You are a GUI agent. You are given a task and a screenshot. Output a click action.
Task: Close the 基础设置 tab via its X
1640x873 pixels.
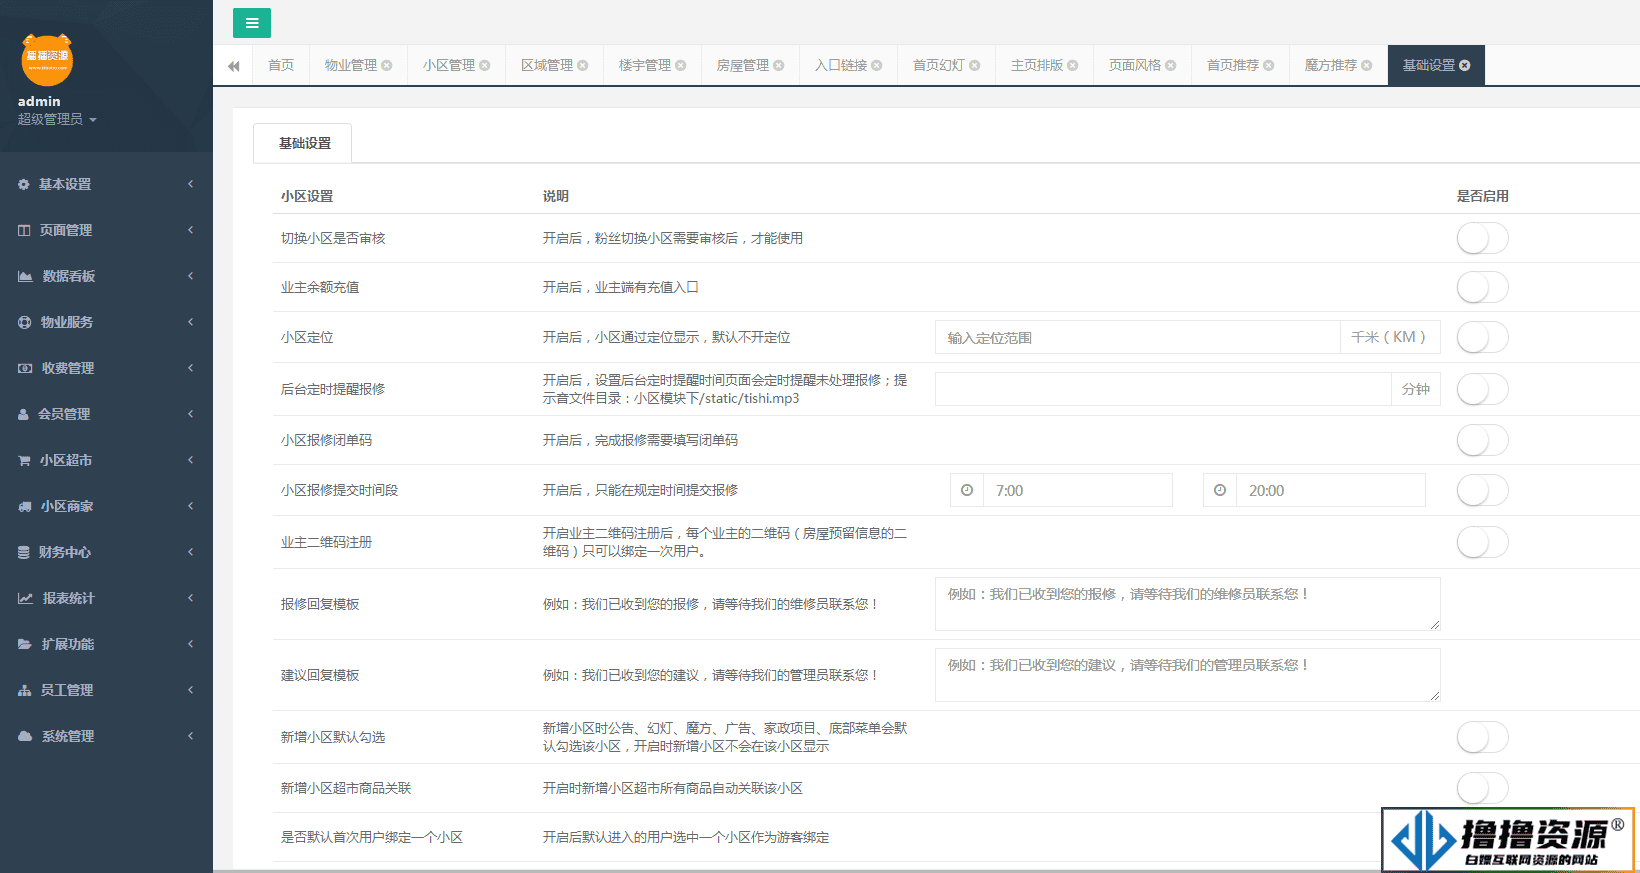point(1465,66)
